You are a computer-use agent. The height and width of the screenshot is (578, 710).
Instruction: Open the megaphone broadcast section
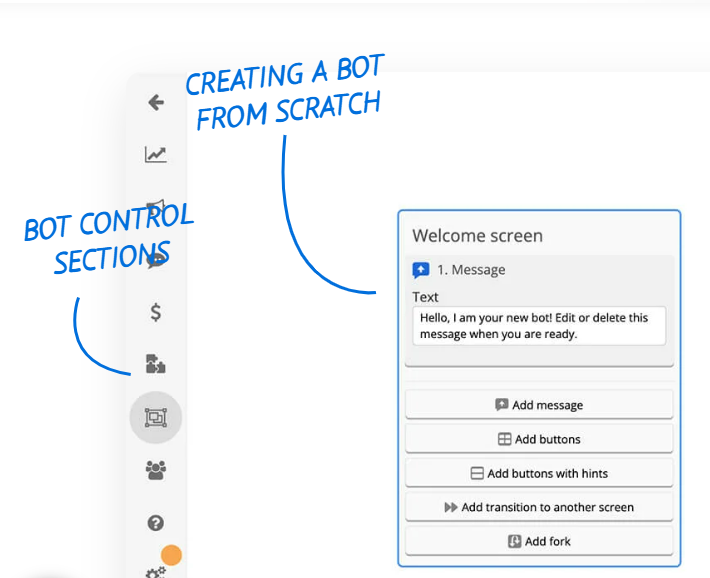click(156, 207)
